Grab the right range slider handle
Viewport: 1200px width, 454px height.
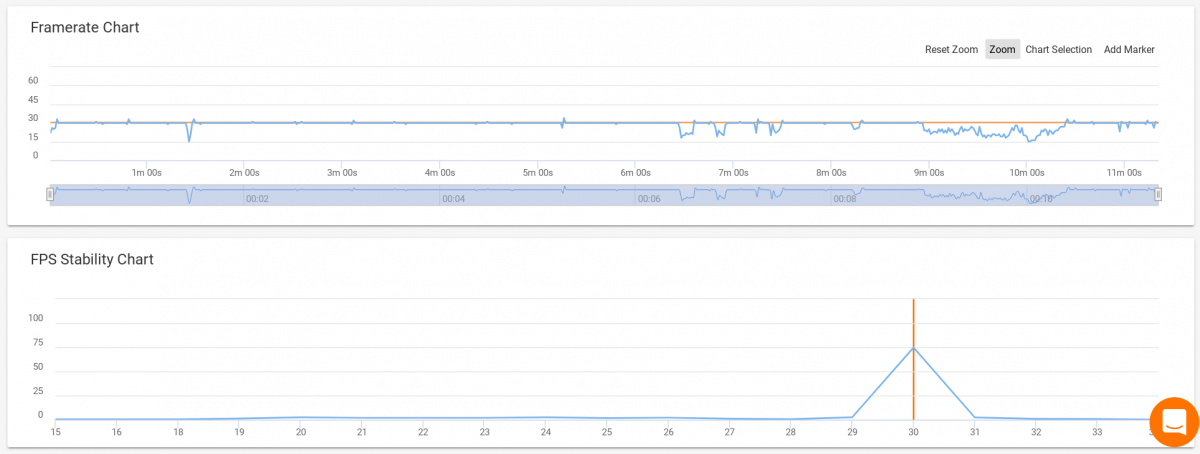(1158, 195)
